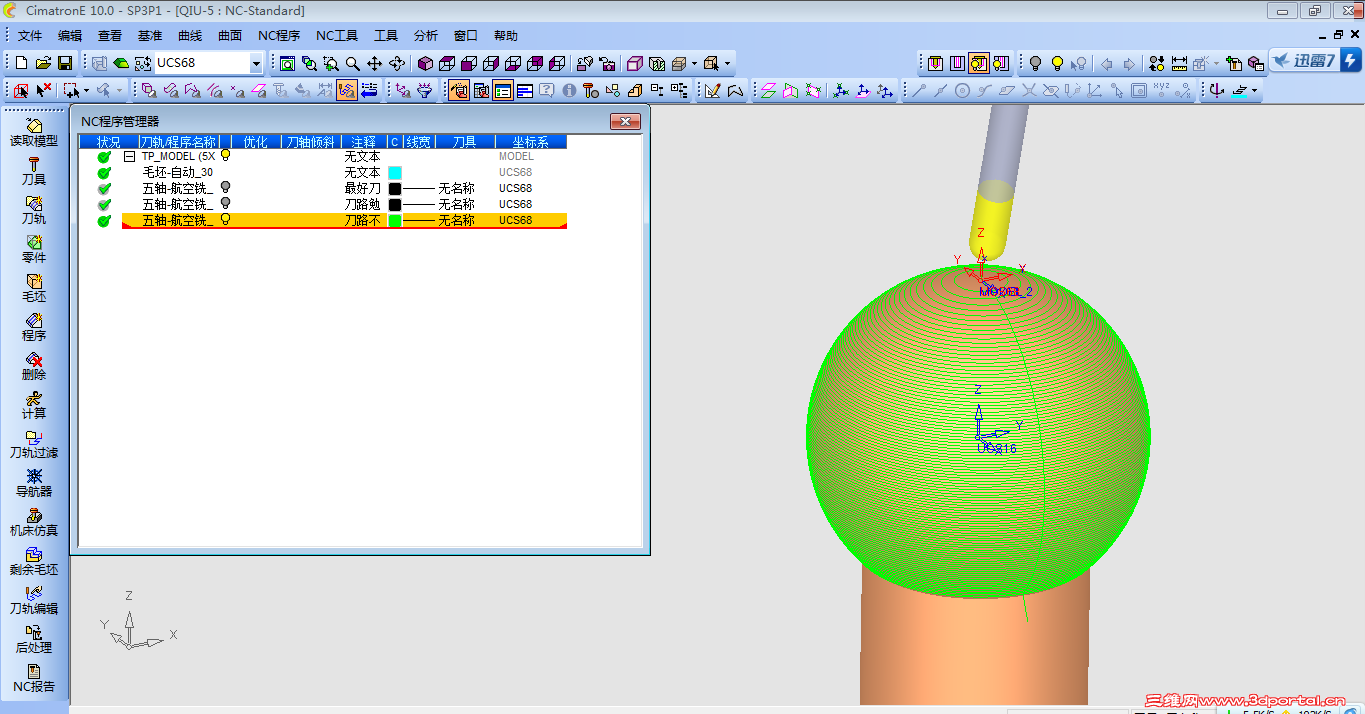Open a file using folder icon
The height and width of the screenshot is (714, 1365).
click(x=43, y=63)
